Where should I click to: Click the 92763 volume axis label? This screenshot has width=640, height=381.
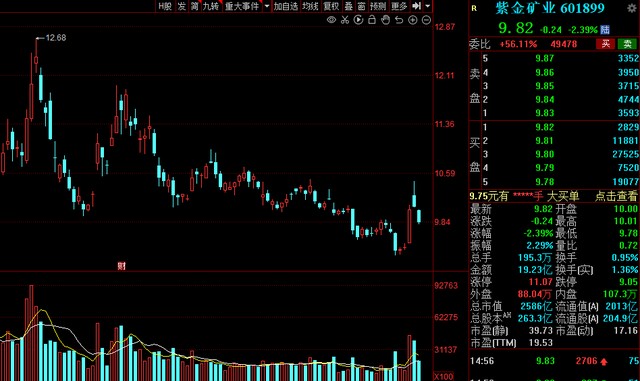click(446, 285)
